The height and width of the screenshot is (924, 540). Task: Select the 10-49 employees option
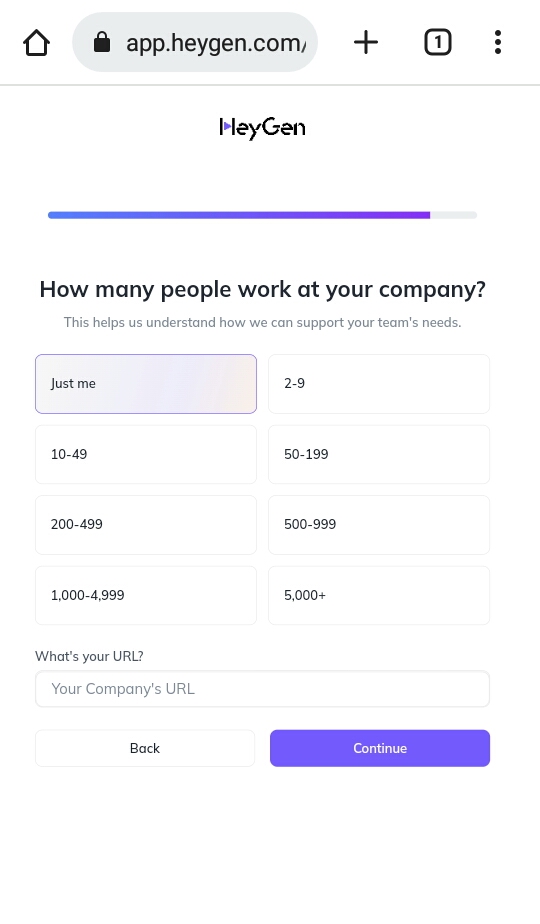coord(146,454)
